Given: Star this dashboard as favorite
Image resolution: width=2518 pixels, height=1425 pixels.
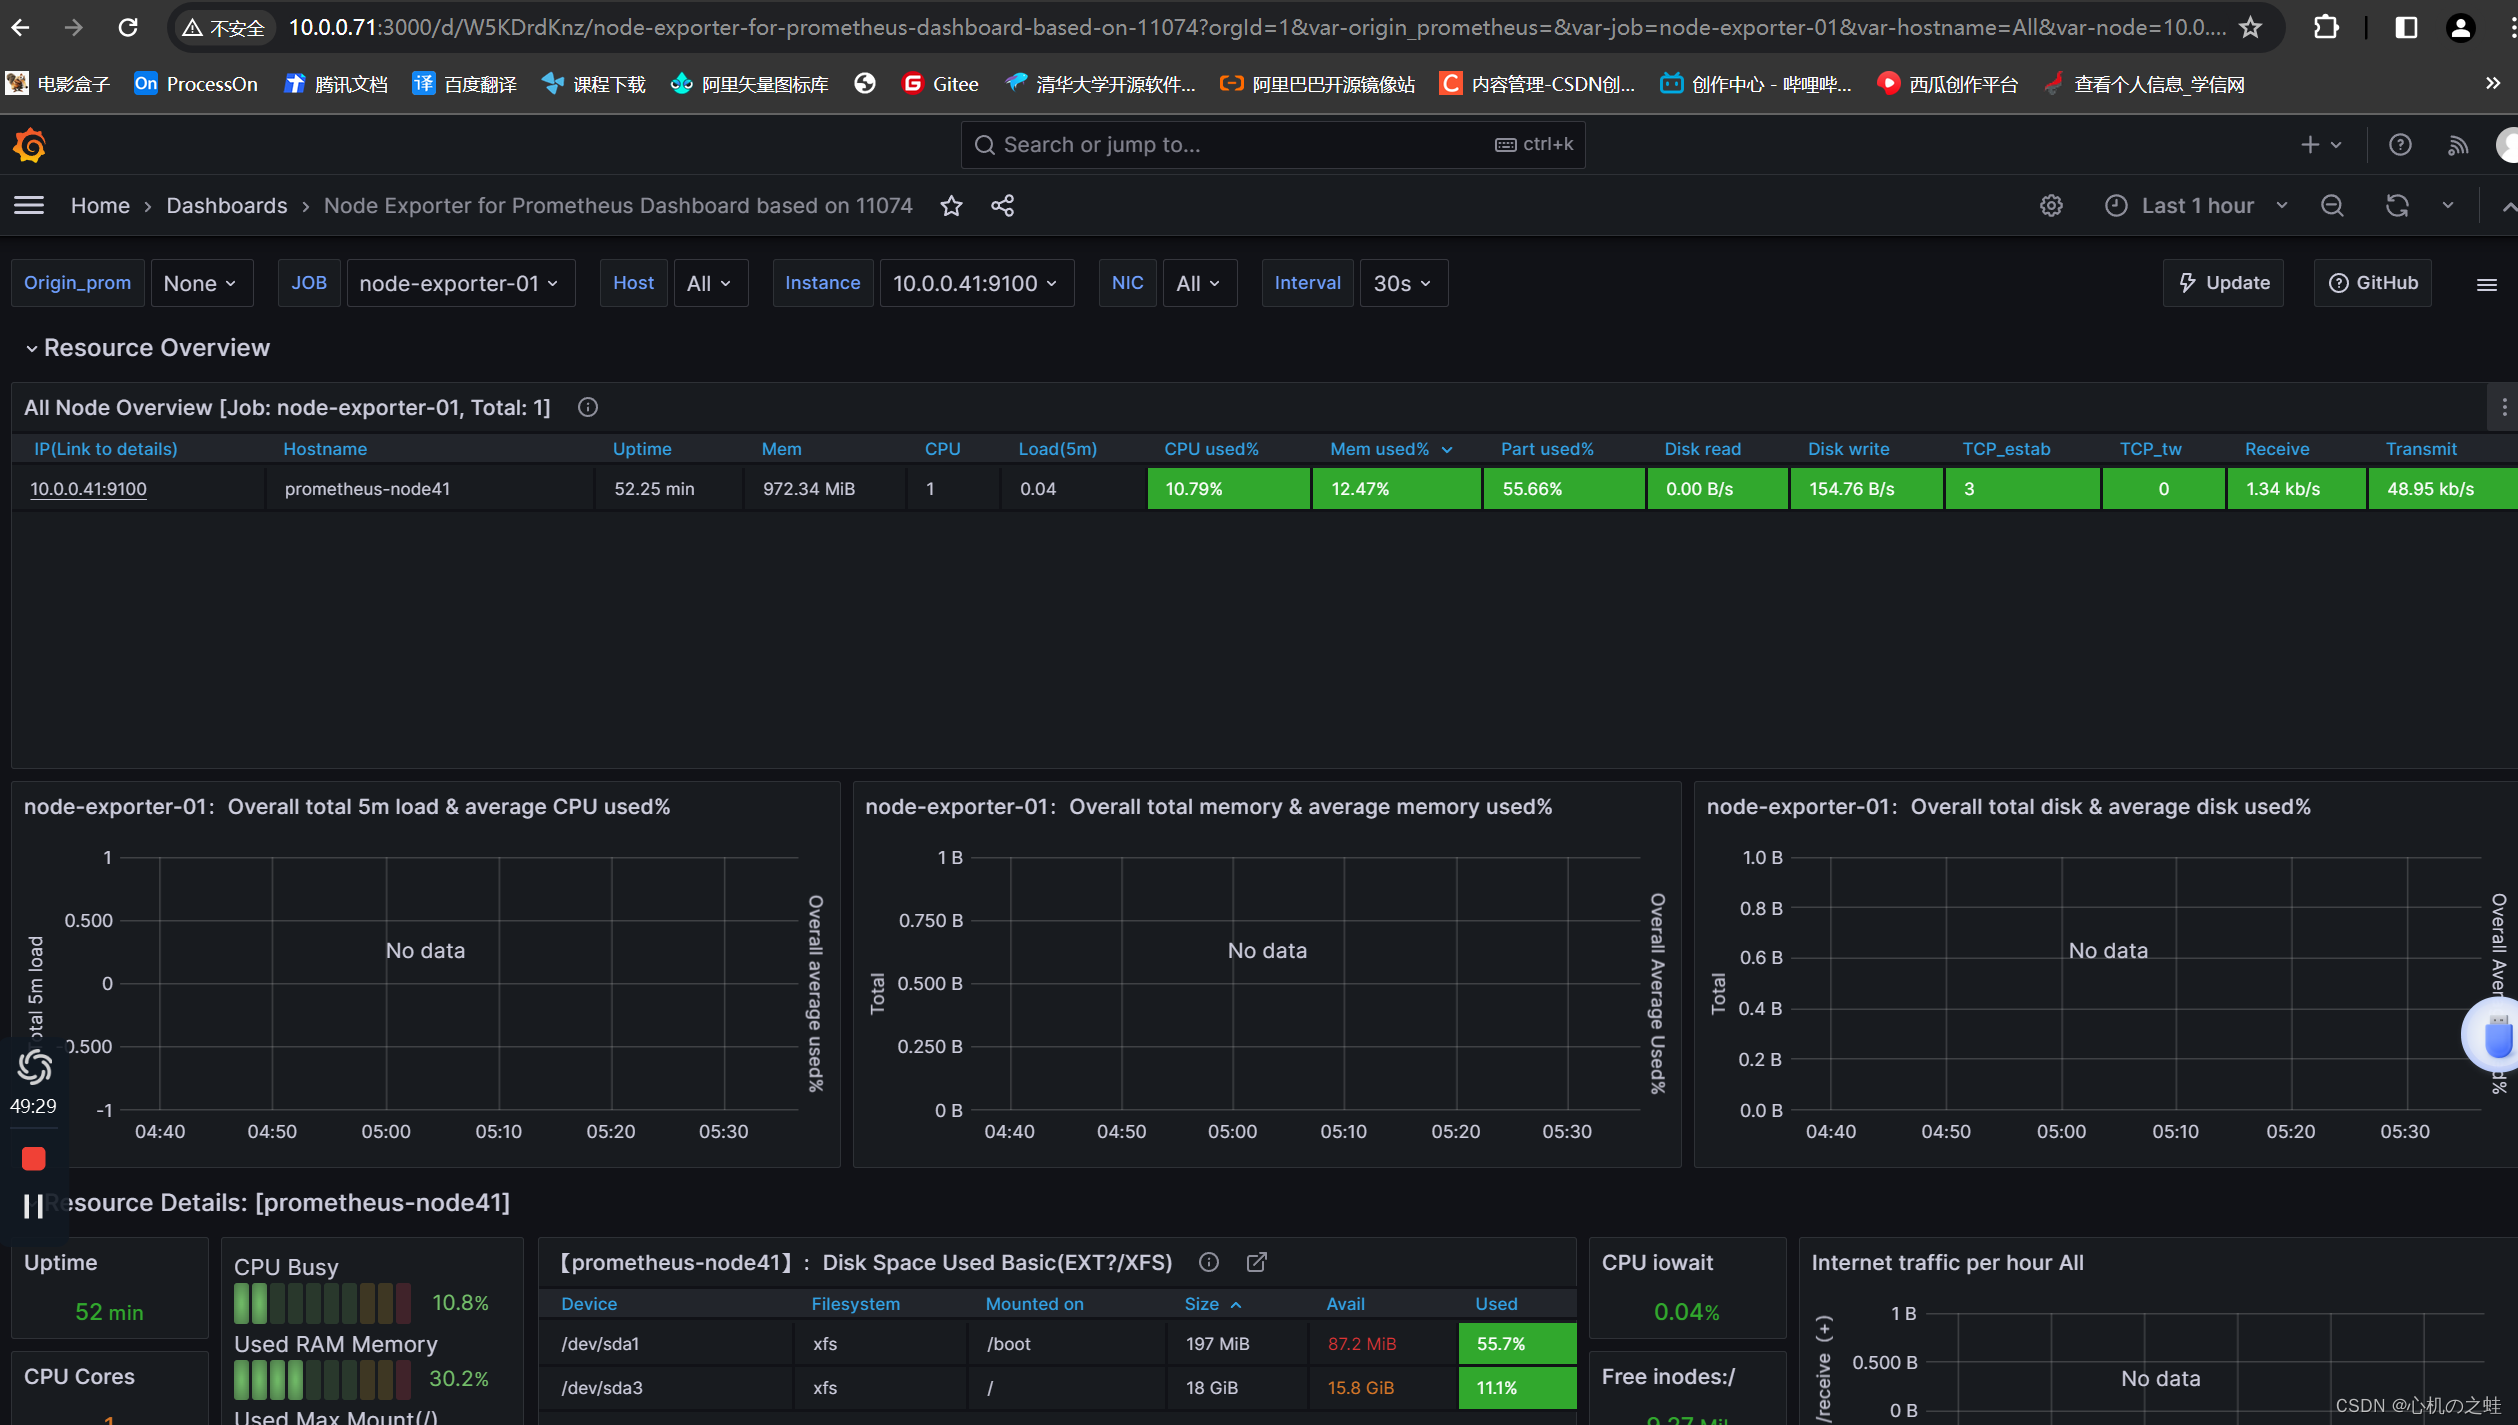Looking at the screenshot, I should (x=951, y=206).
